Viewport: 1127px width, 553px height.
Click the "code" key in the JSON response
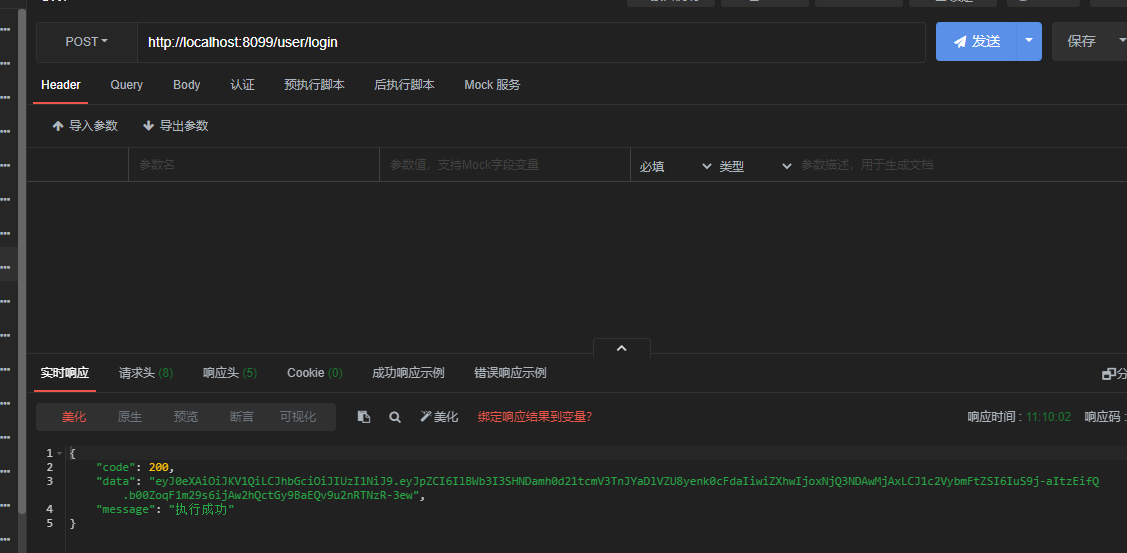pyautogui.click(x=116, y=467)
